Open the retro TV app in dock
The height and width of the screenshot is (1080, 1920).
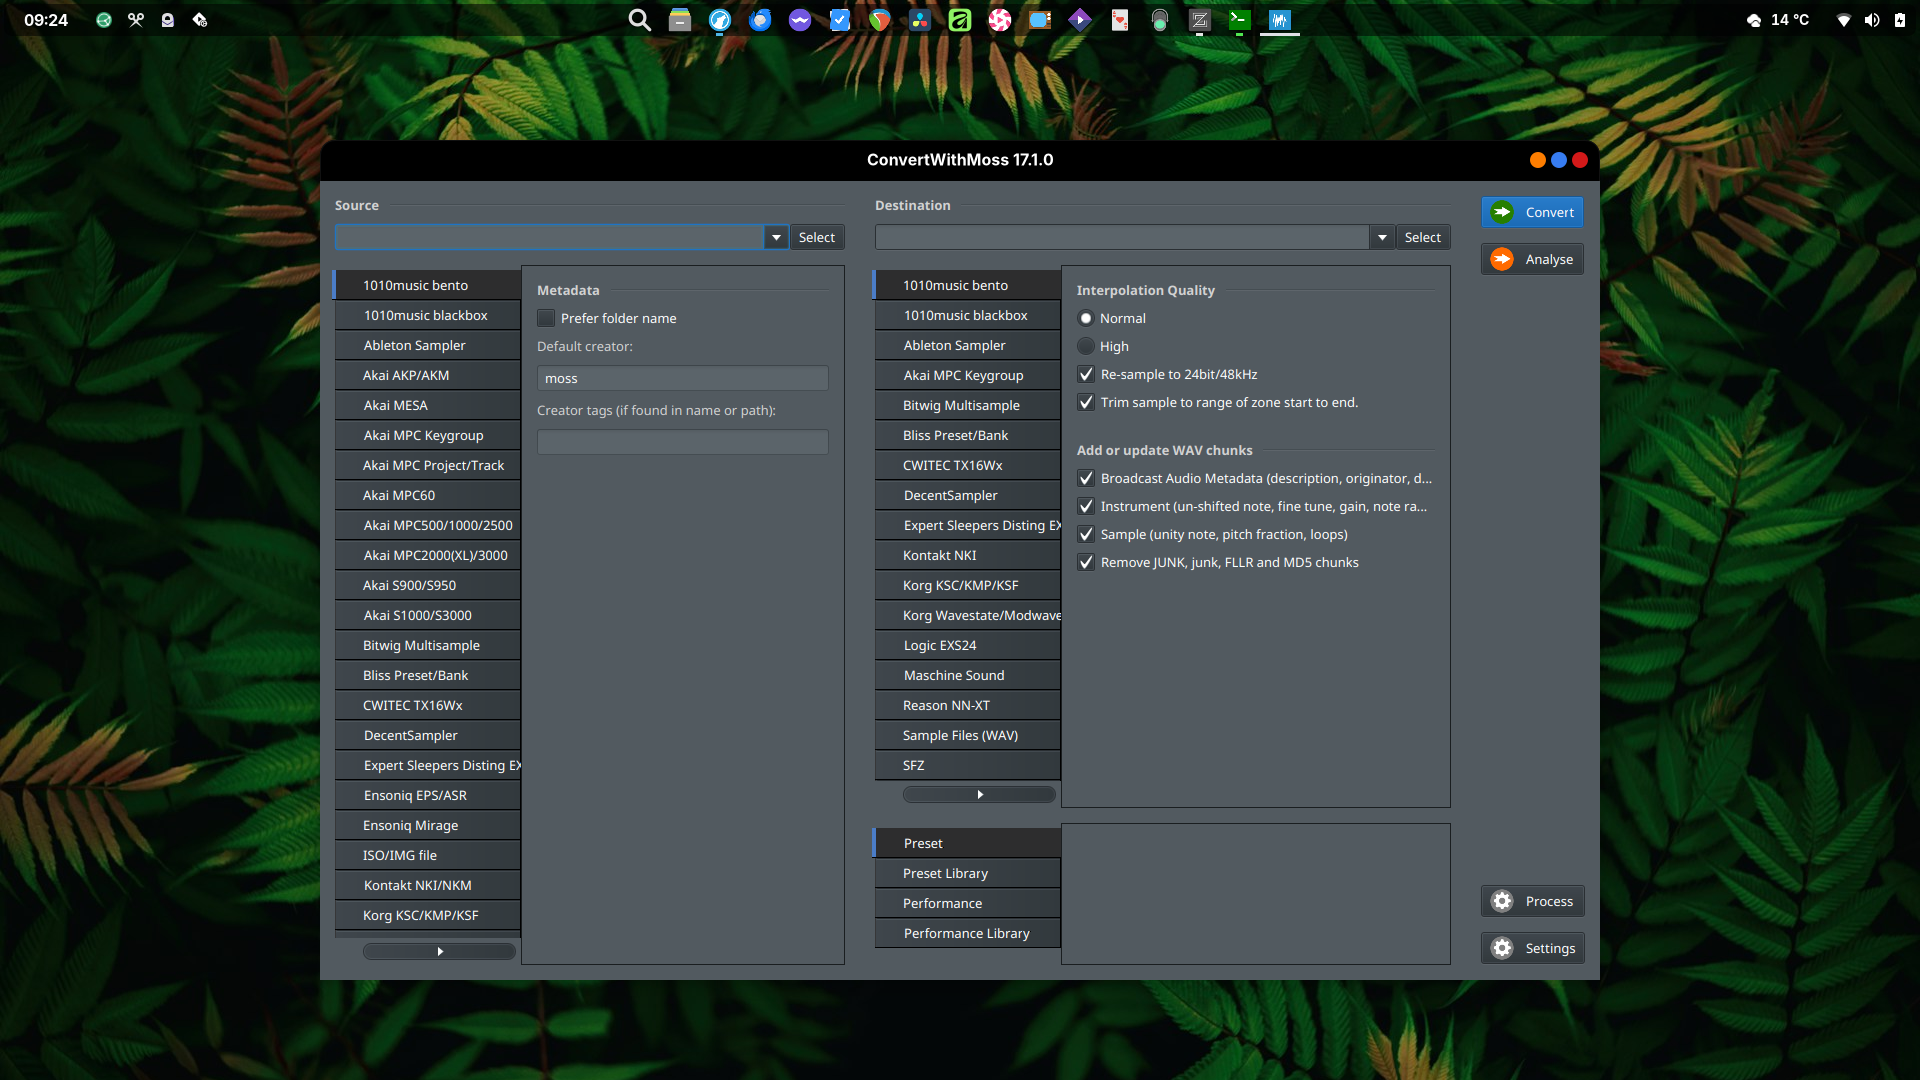pyautogui.click(x=1040, y=20)
